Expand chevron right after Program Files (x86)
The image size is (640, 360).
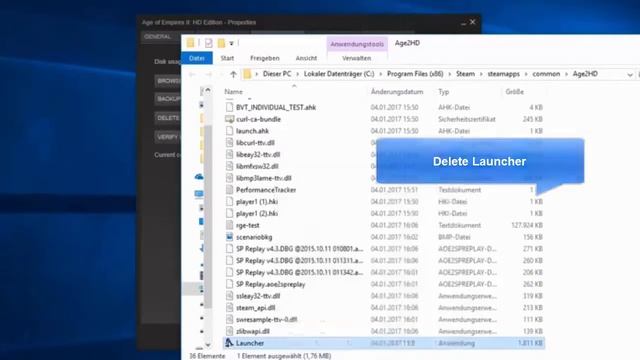click(450, 74)
